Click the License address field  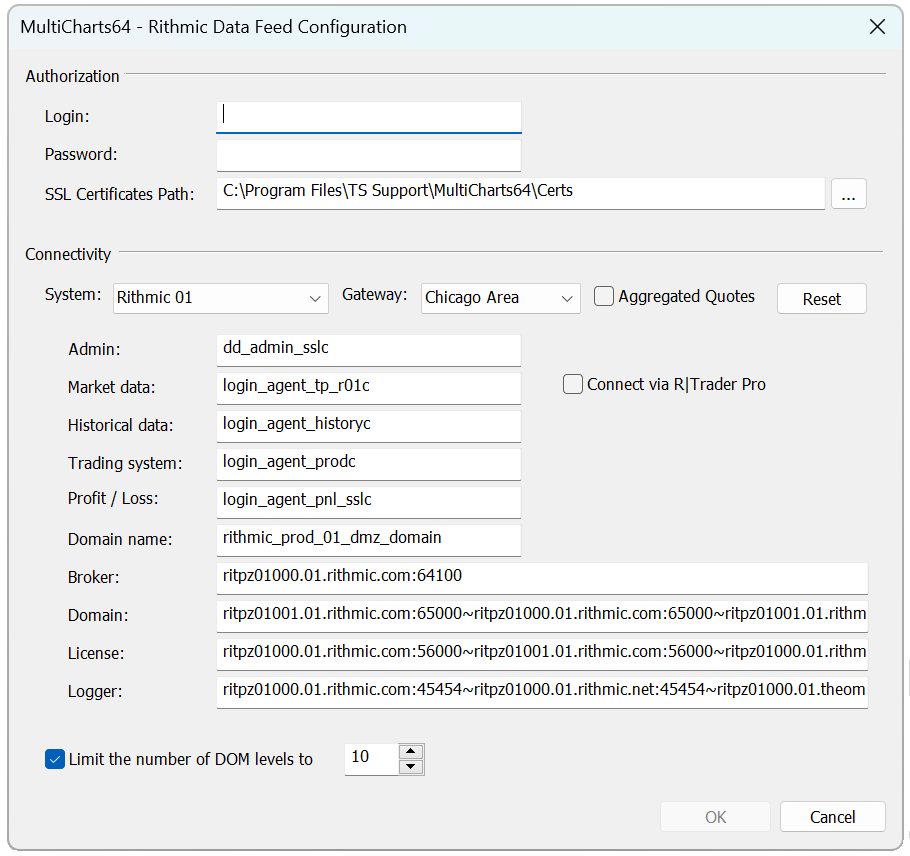(542, 654)
